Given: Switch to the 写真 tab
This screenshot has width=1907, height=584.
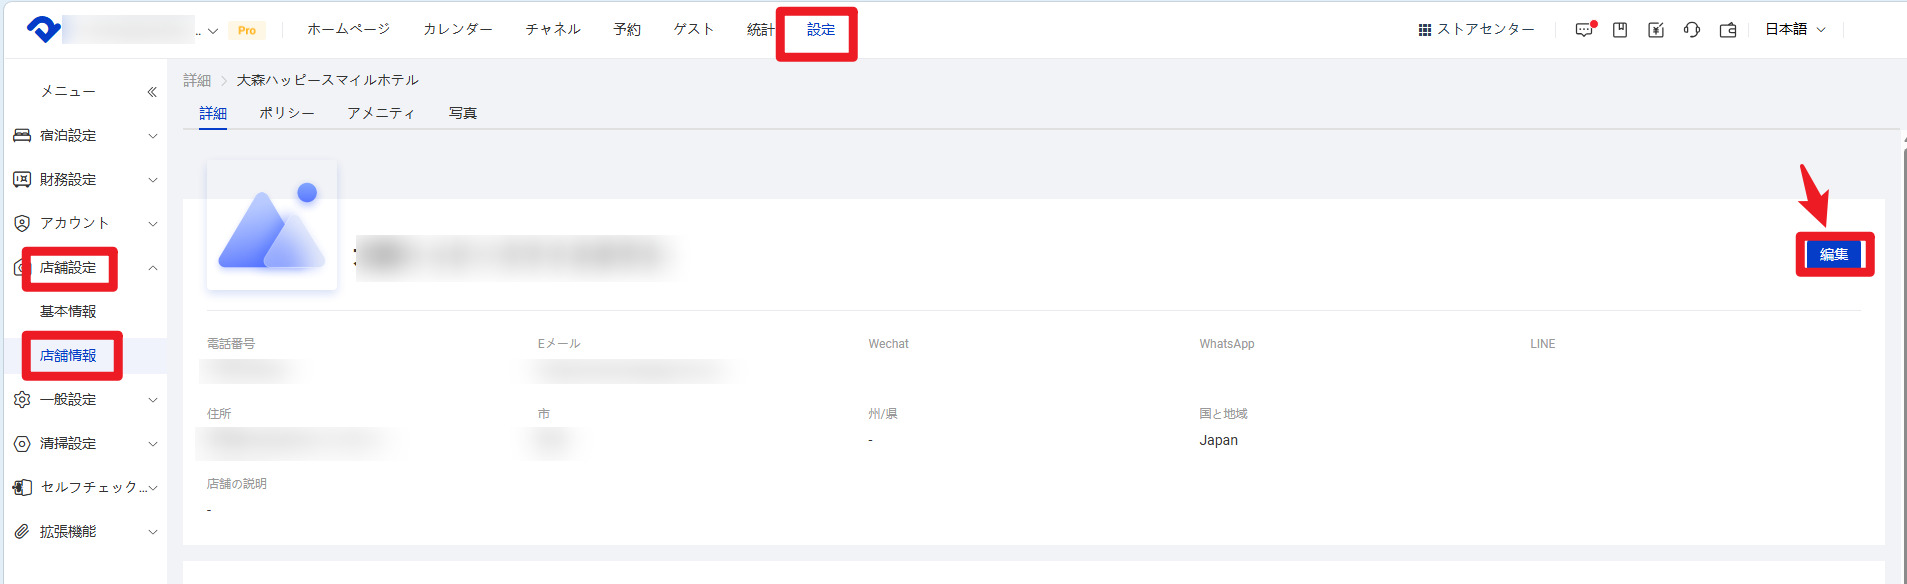Looking at the screenshot, I should (x=463, y=113).
